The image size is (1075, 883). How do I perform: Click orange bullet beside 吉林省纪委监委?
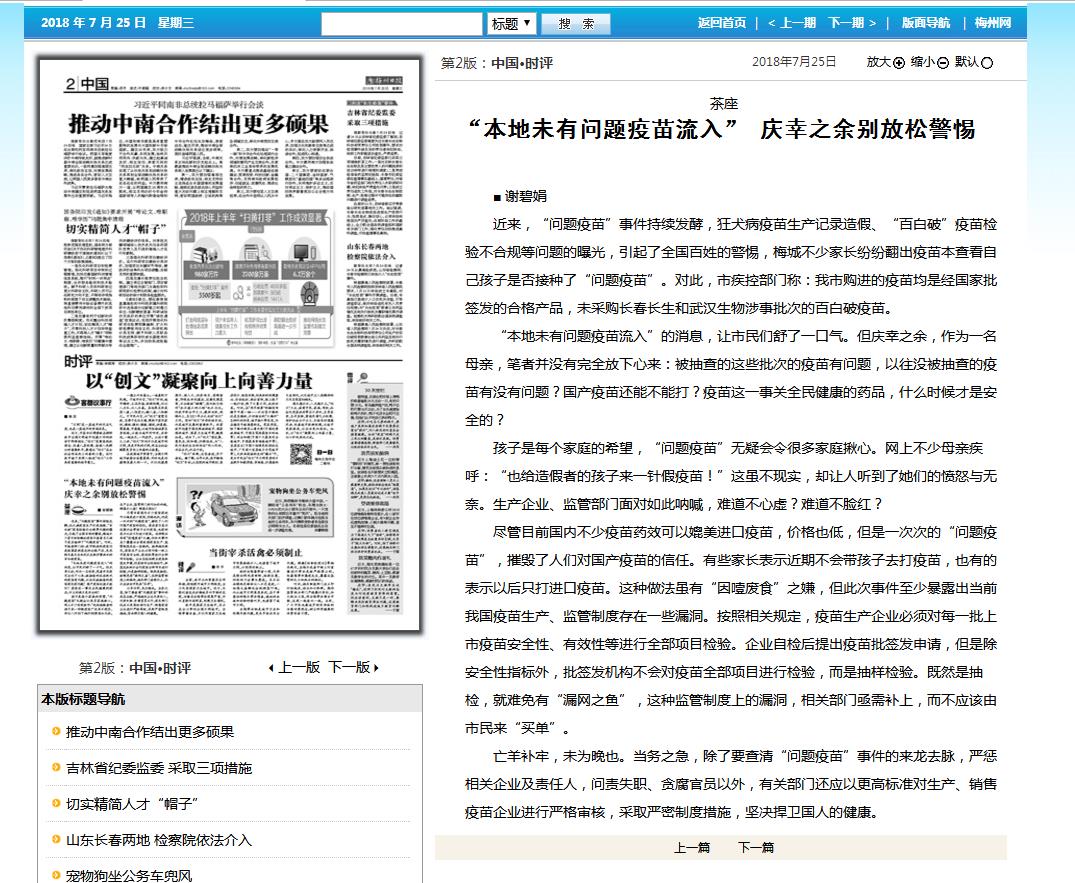pos(56,767)
